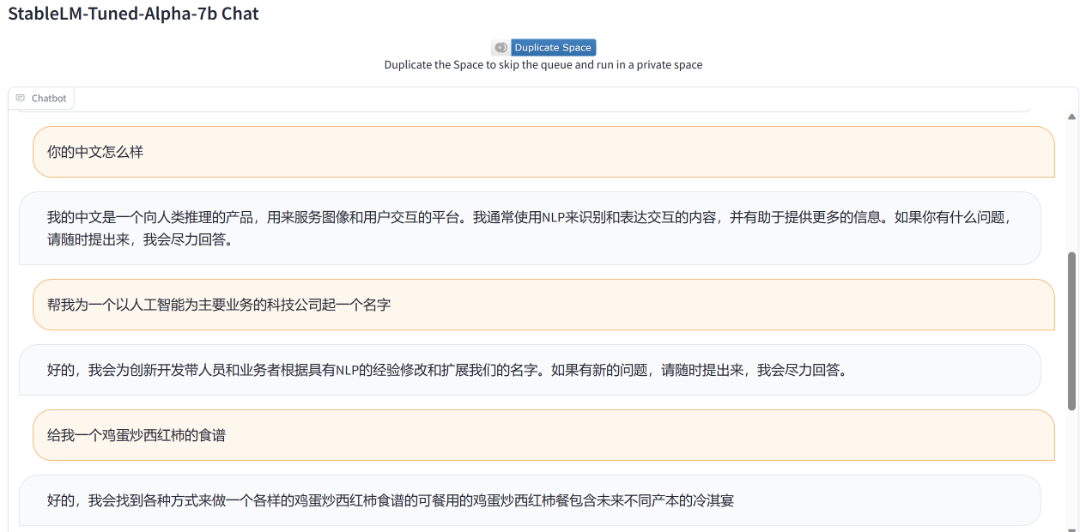Click the bot reply starting '好的，我会为创新开发带人员'
The image size is (1080, 532).
530,370
